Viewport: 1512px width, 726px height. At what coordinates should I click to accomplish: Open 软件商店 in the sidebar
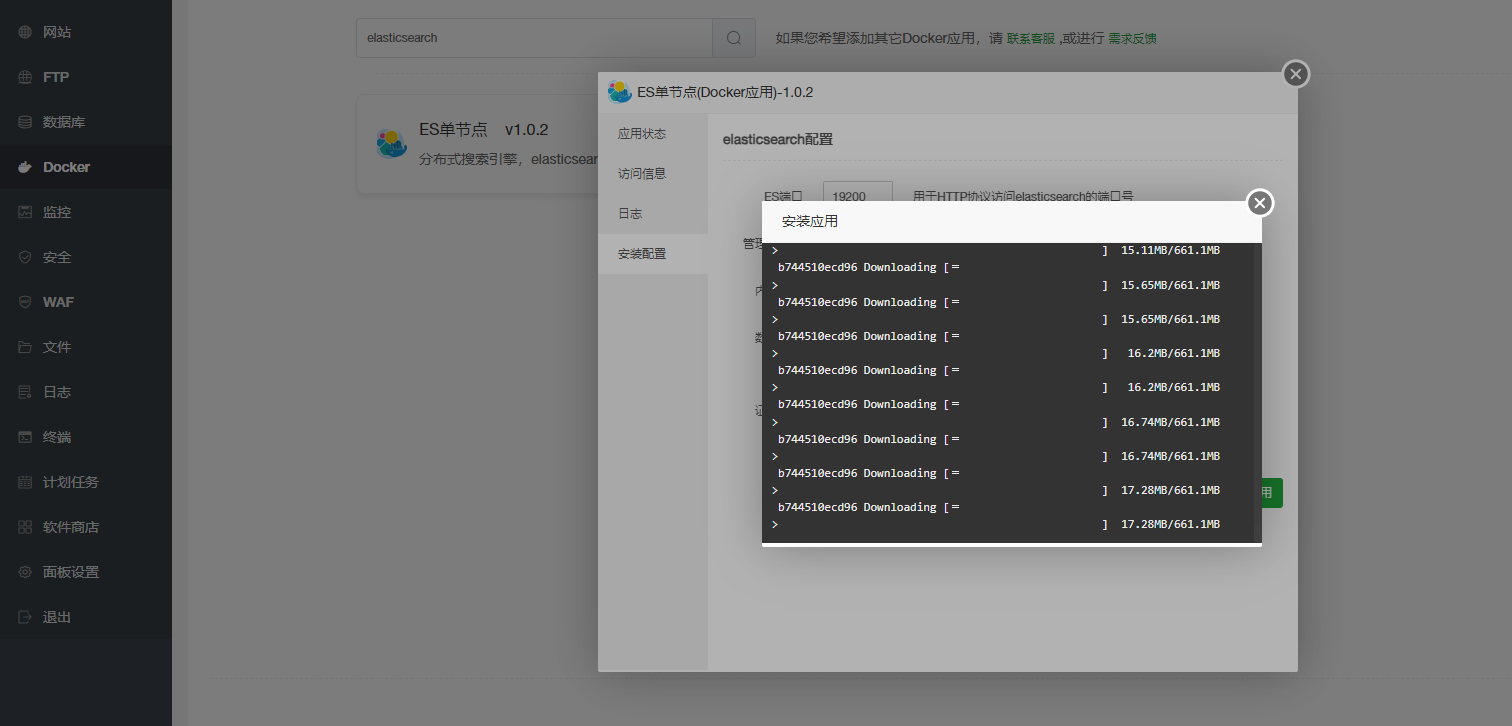(x=86, y=527)
